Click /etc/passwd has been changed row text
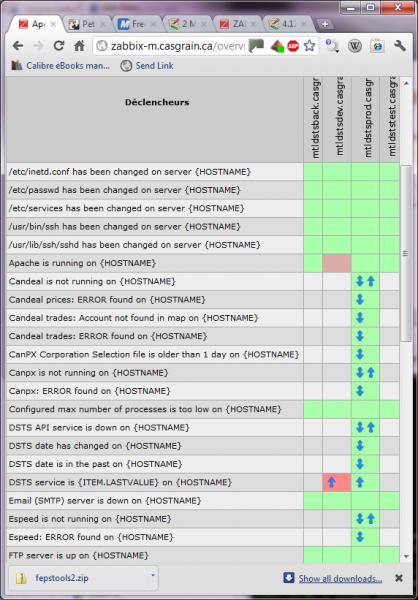The height and width of the screenshot is (600, 418). (124, 190)
